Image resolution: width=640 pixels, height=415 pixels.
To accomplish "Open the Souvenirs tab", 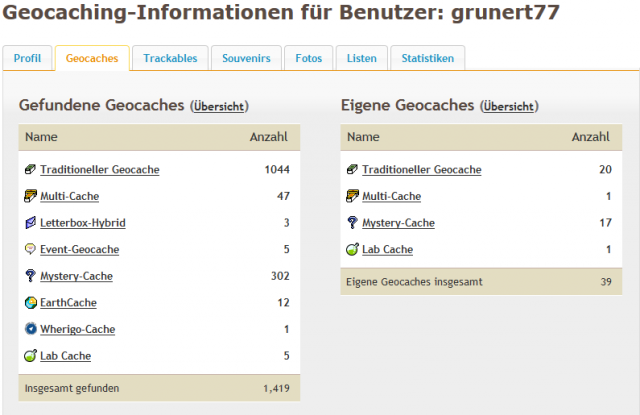I will [x=246, y=58].
